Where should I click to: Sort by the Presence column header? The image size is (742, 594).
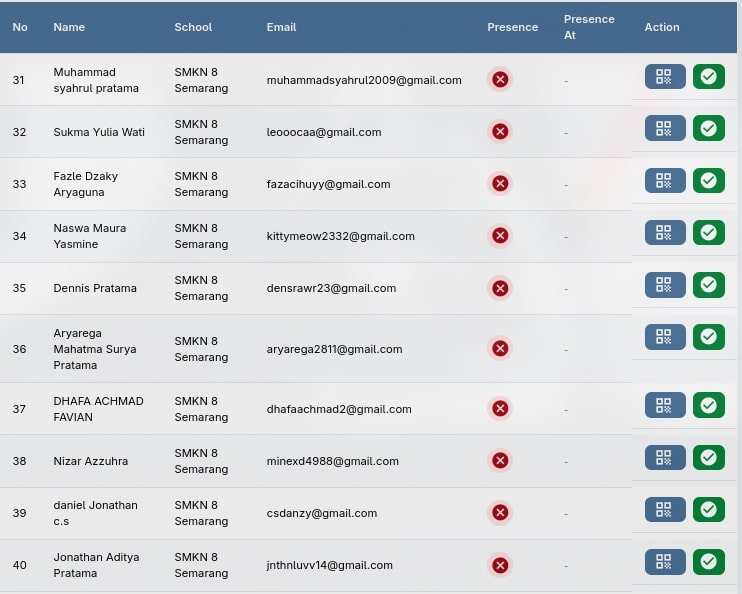512,27
